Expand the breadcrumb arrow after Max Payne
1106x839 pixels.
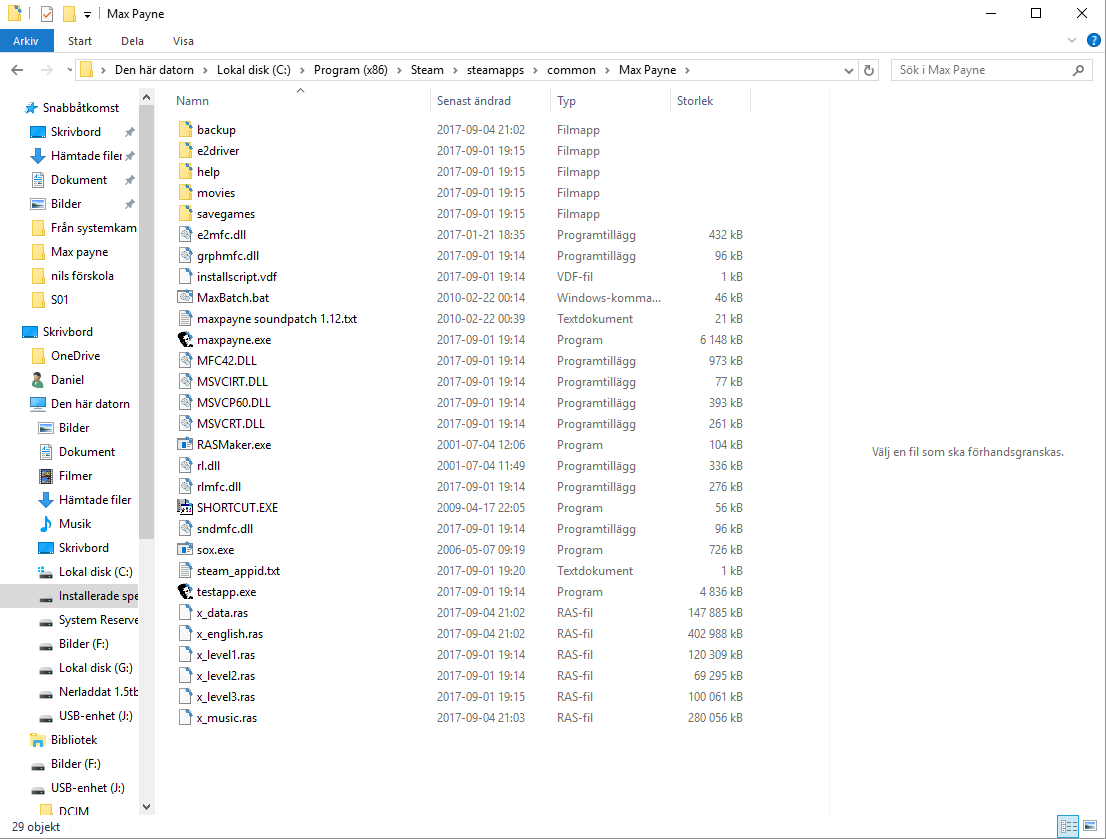(687, 70)
